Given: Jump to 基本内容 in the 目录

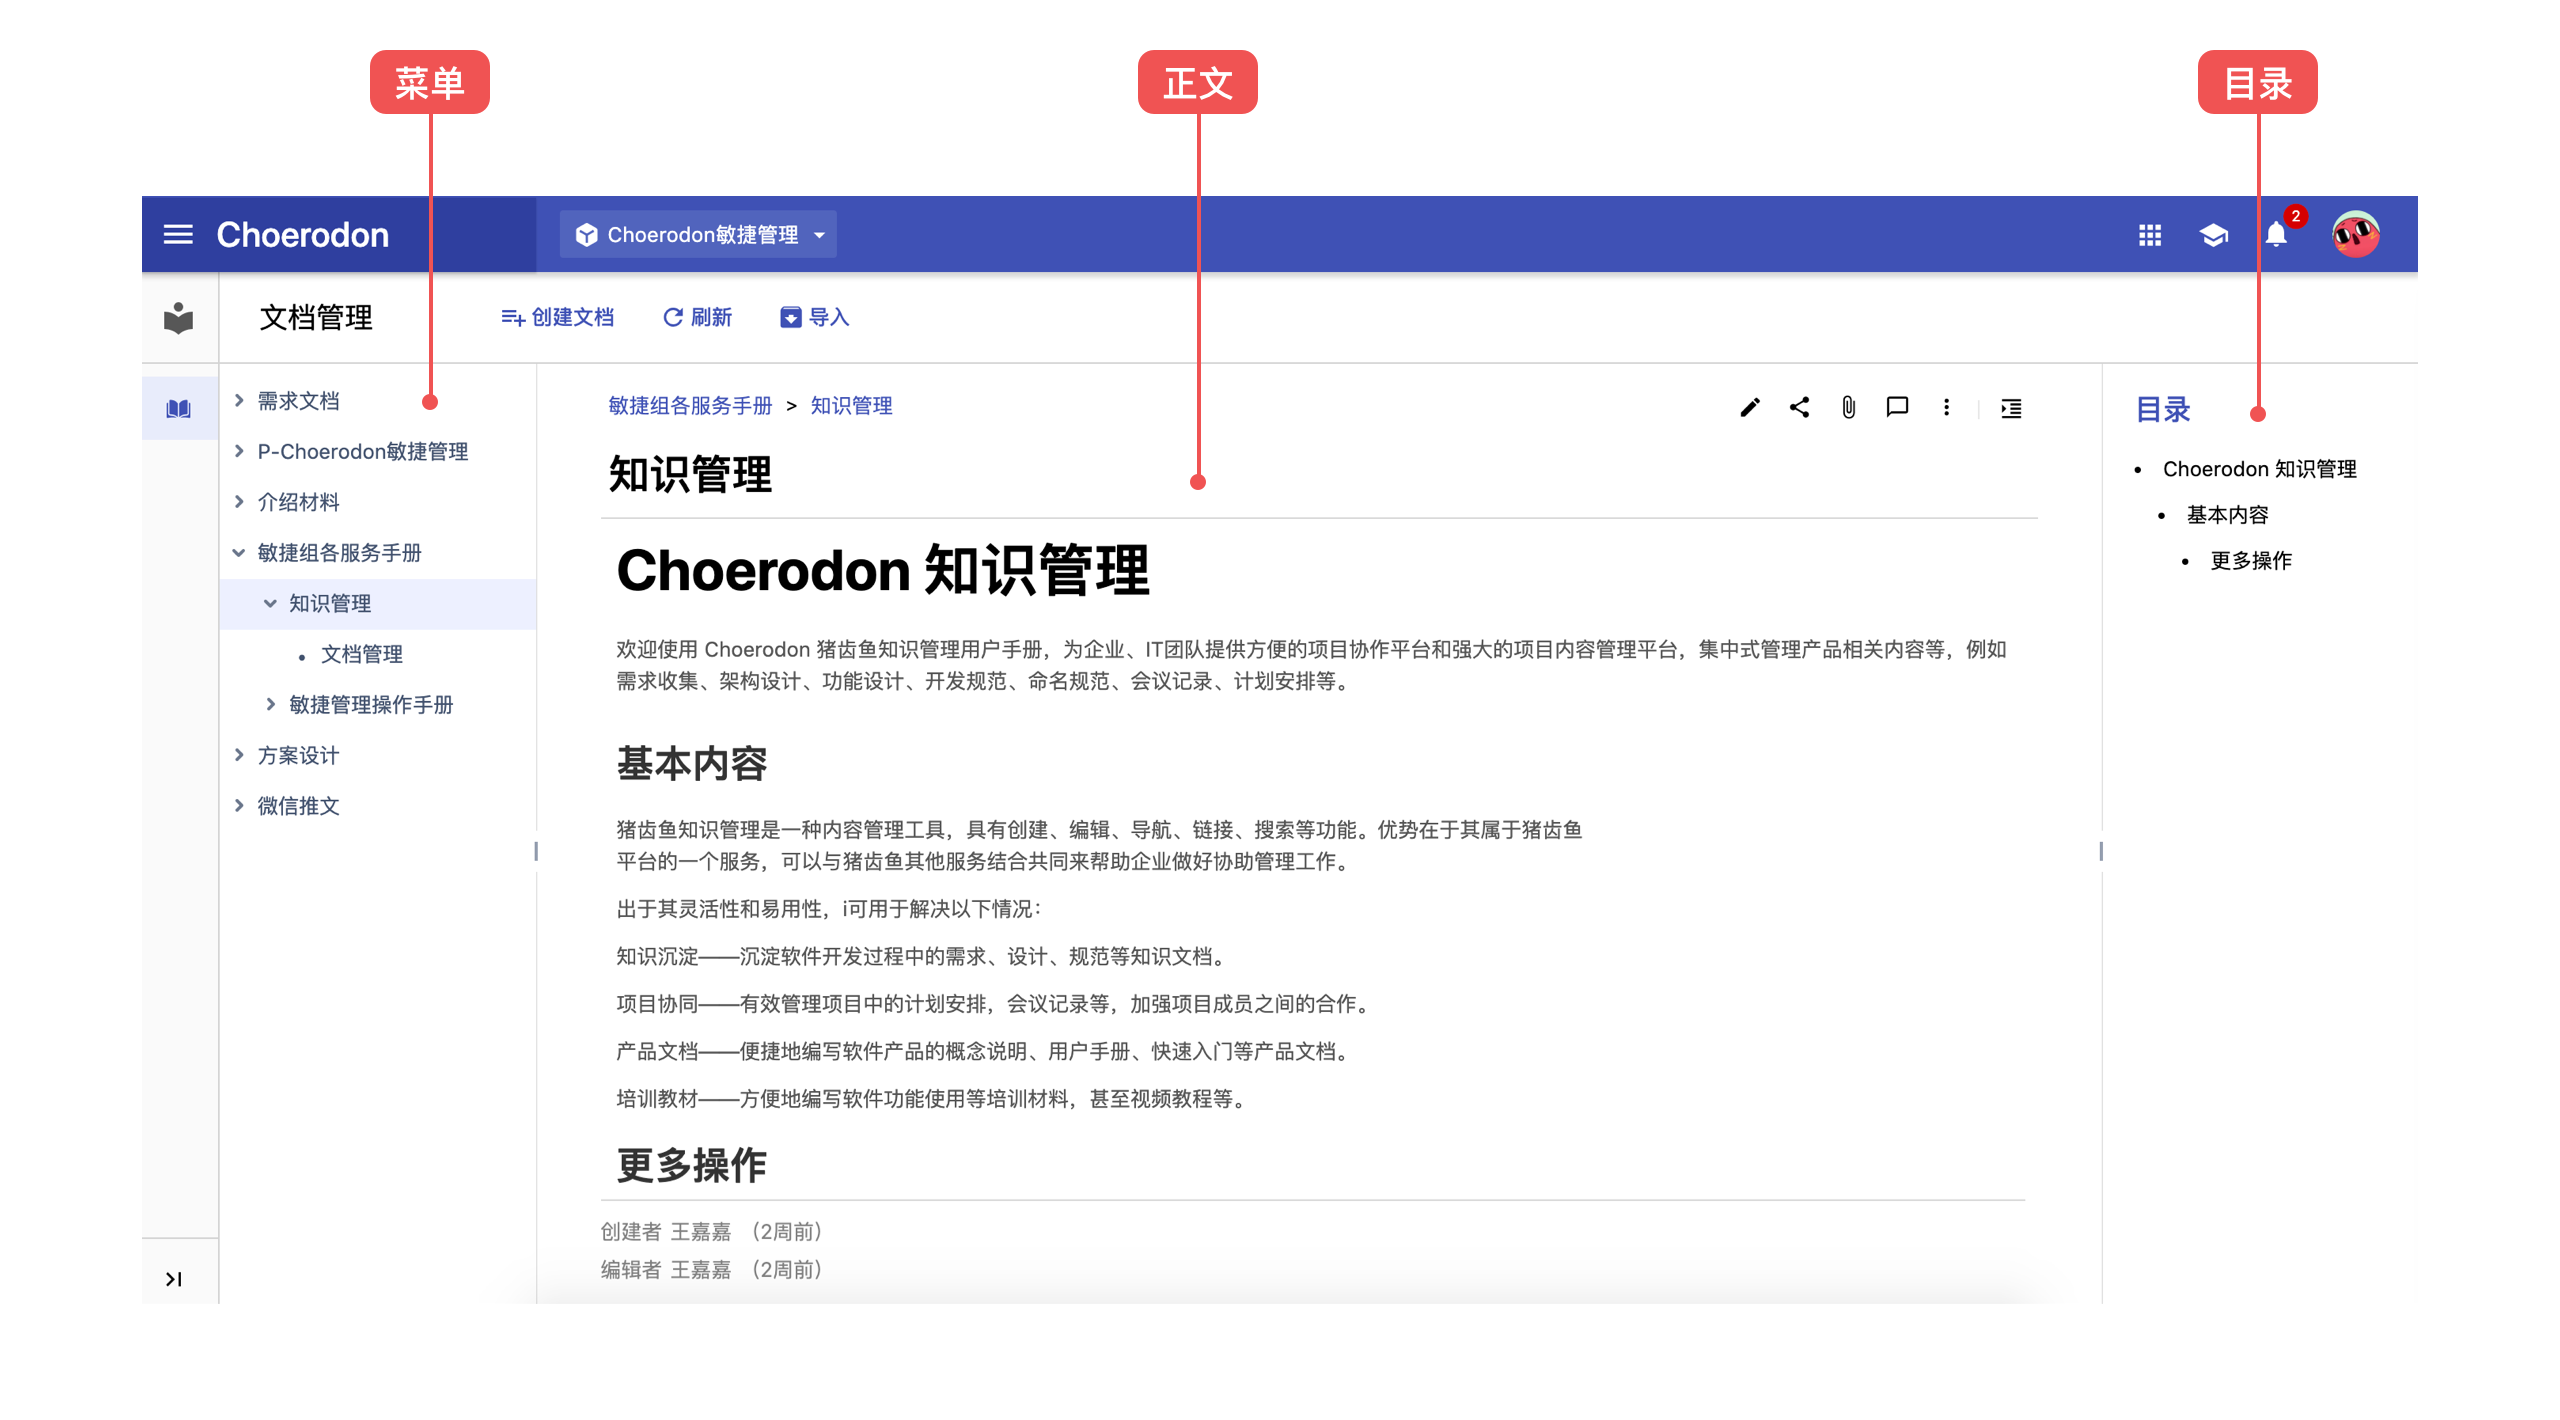Looking at the screenshot, I should [x=2227, y=515].
